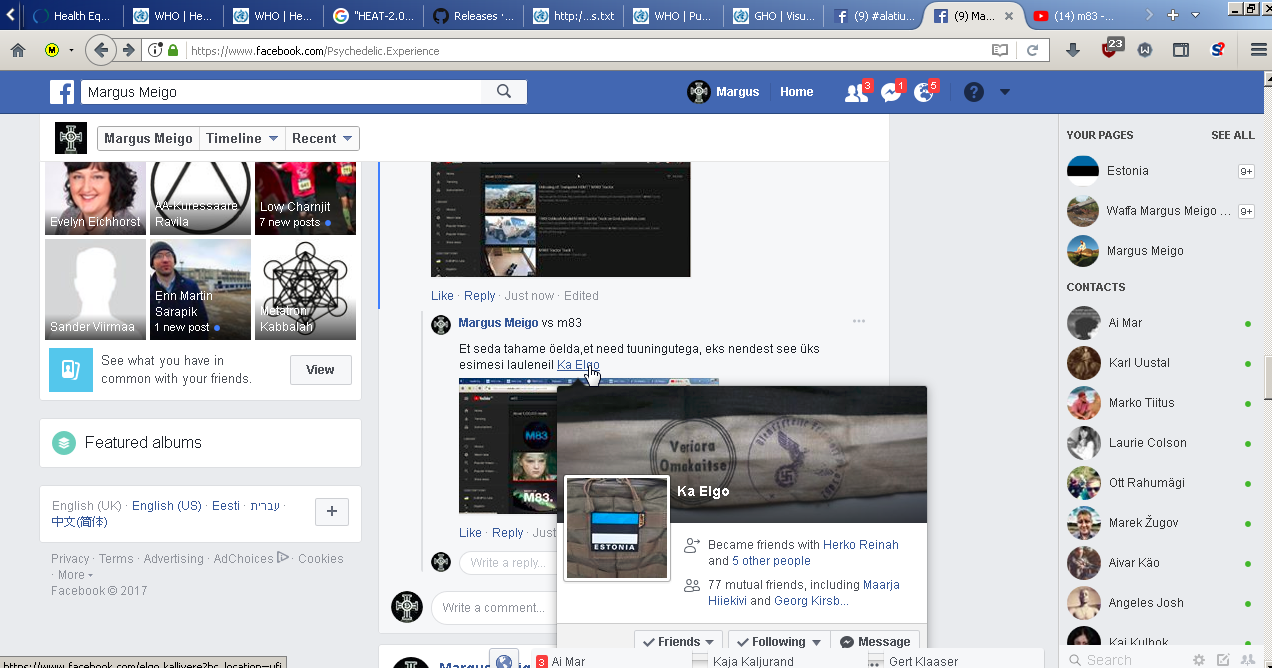Click in the Write a comment field
Viewport: 1272px width, 668px height.
493,608
